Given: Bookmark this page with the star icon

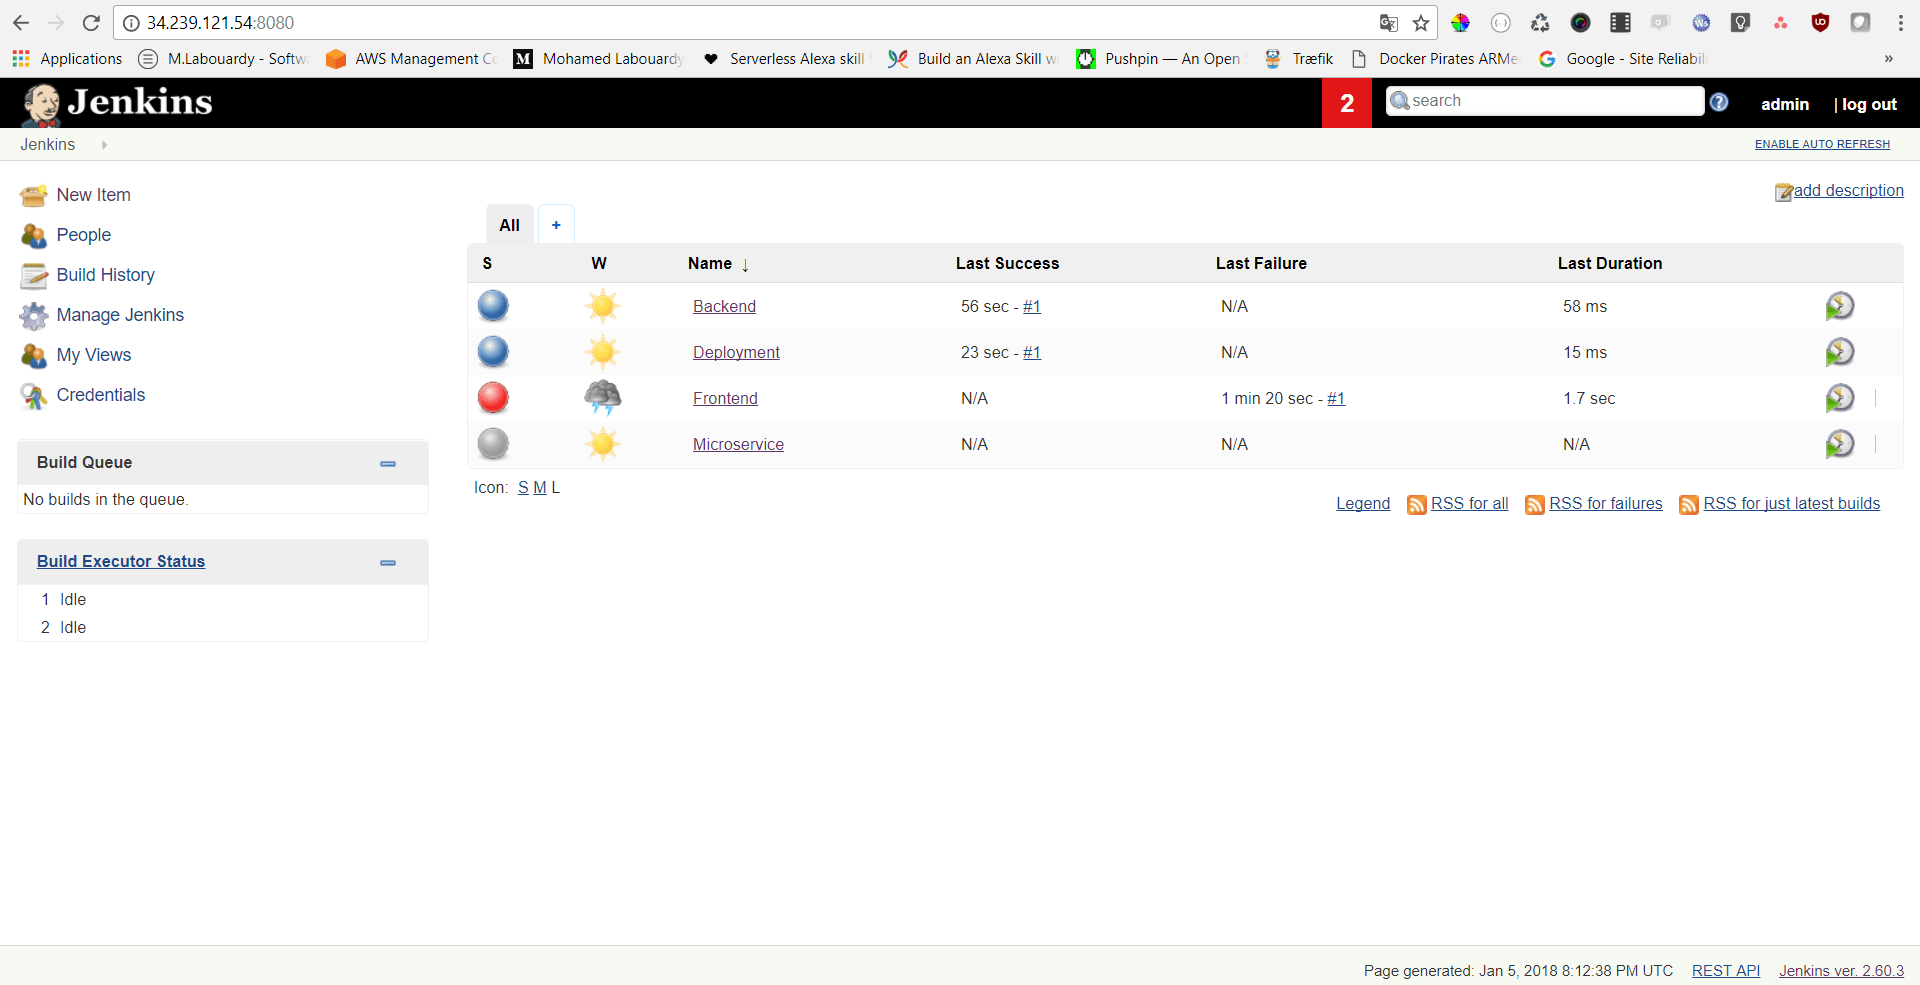Looking at the screenshot, I should (x=1421, y=23).
